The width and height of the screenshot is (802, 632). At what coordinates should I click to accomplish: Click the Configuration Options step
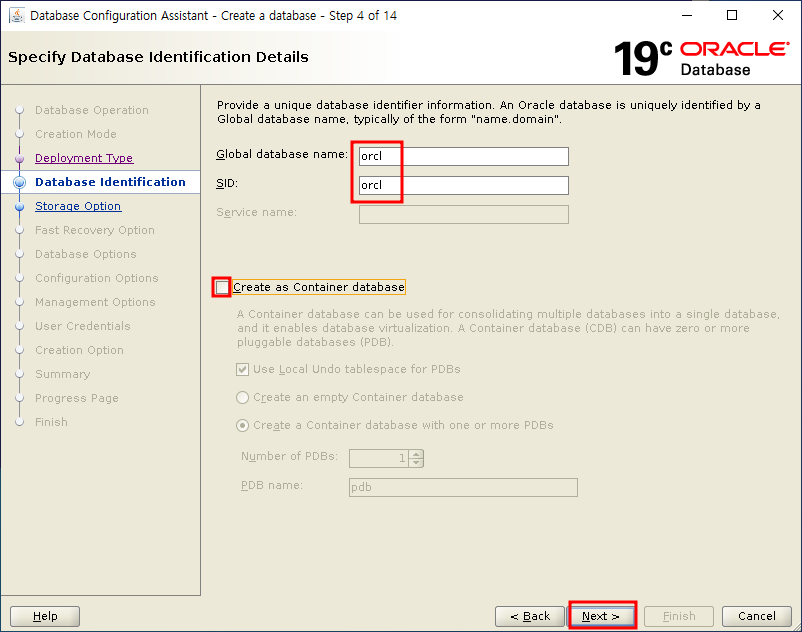(x=97, y=278)
